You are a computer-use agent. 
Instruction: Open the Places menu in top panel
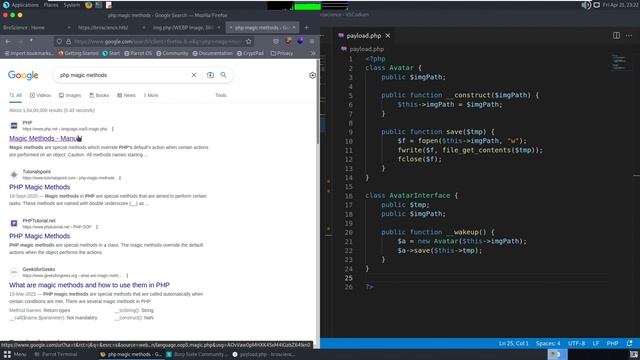[51, 5]
